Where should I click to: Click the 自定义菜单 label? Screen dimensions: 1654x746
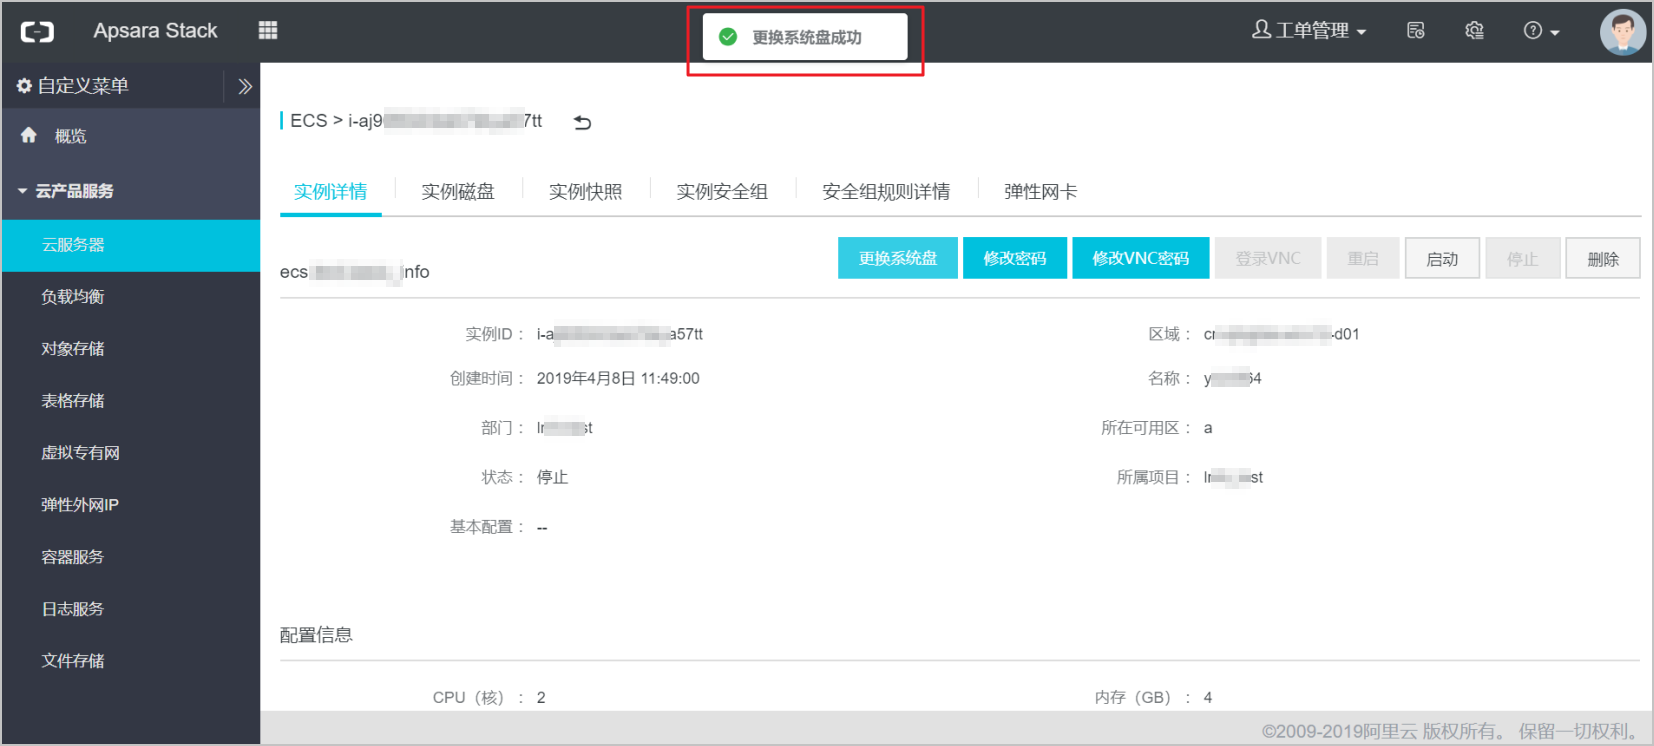click(83, 86)
